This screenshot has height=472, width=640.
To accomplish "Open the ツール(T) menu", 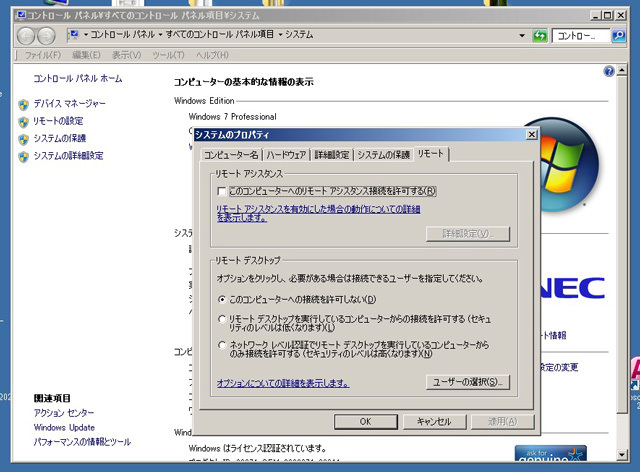I will 168,55.
